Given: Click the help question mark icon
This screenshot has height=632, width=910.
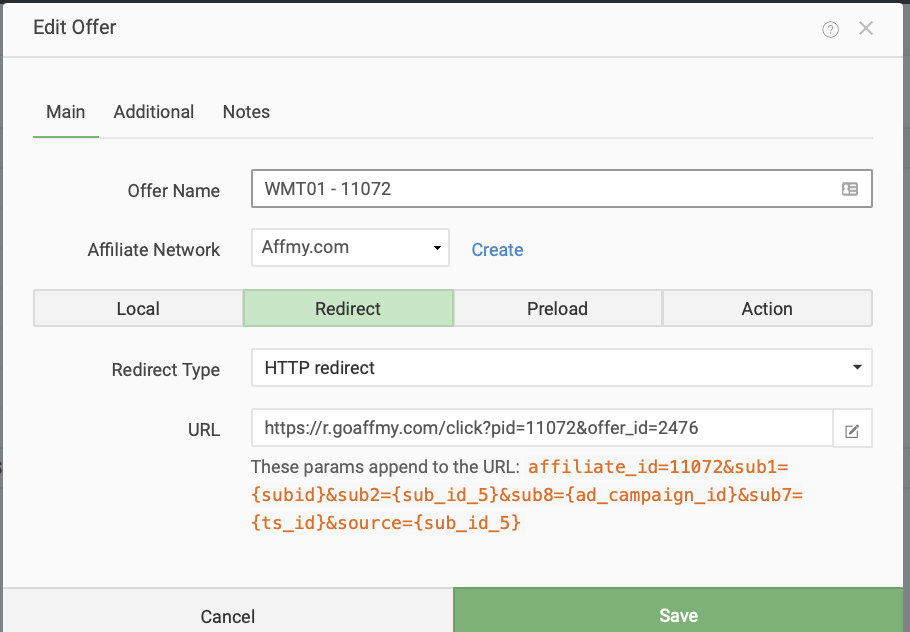Looking at the screenshot, I should tap(830, 29).
